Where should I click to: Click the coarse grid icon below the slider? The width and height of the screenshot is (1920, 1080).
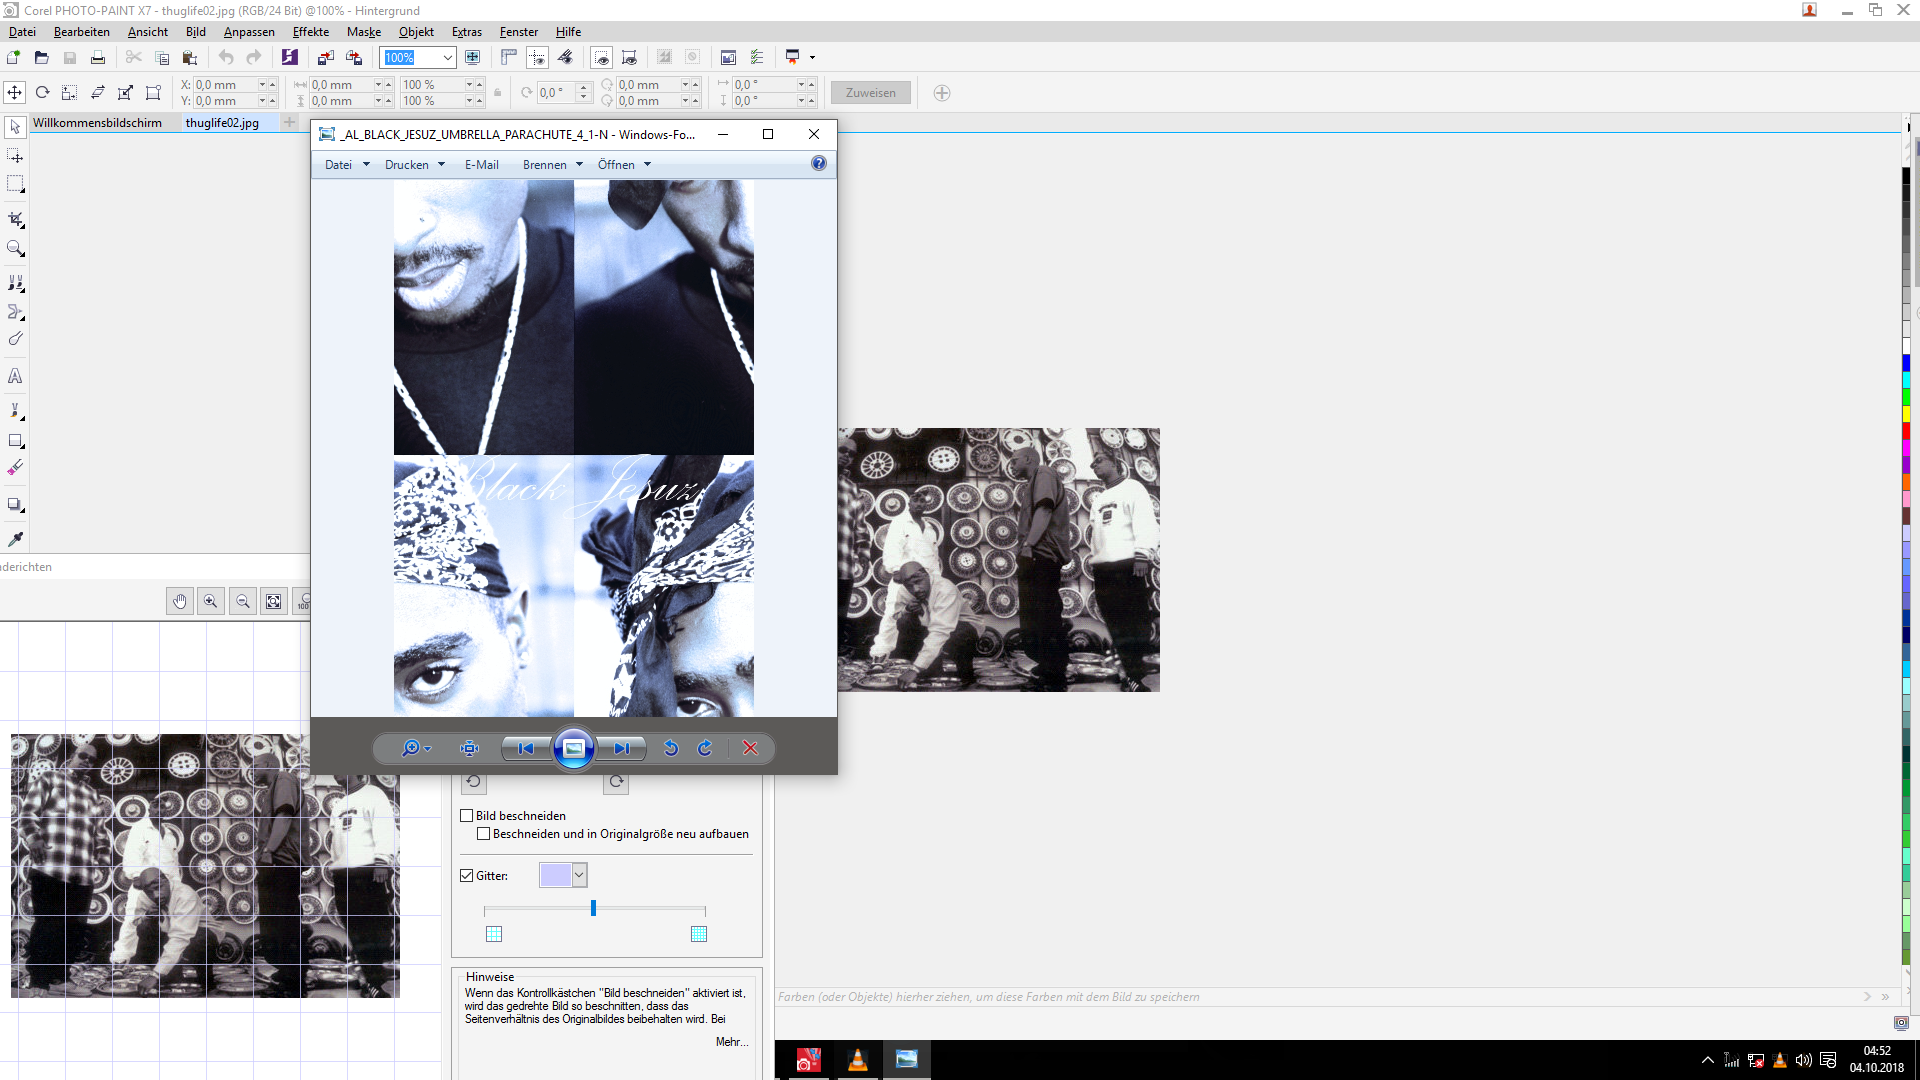coord(494,934)
